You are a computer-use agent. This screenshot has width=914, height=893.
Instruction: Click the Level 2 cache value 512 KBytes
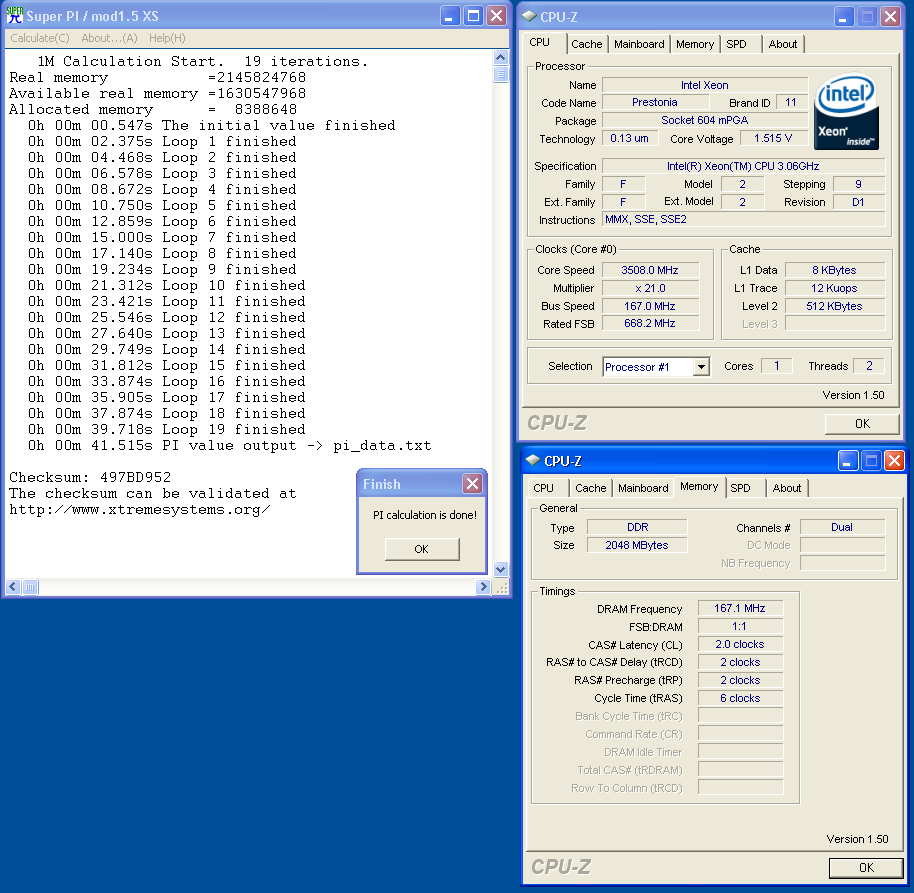point(834,307)
